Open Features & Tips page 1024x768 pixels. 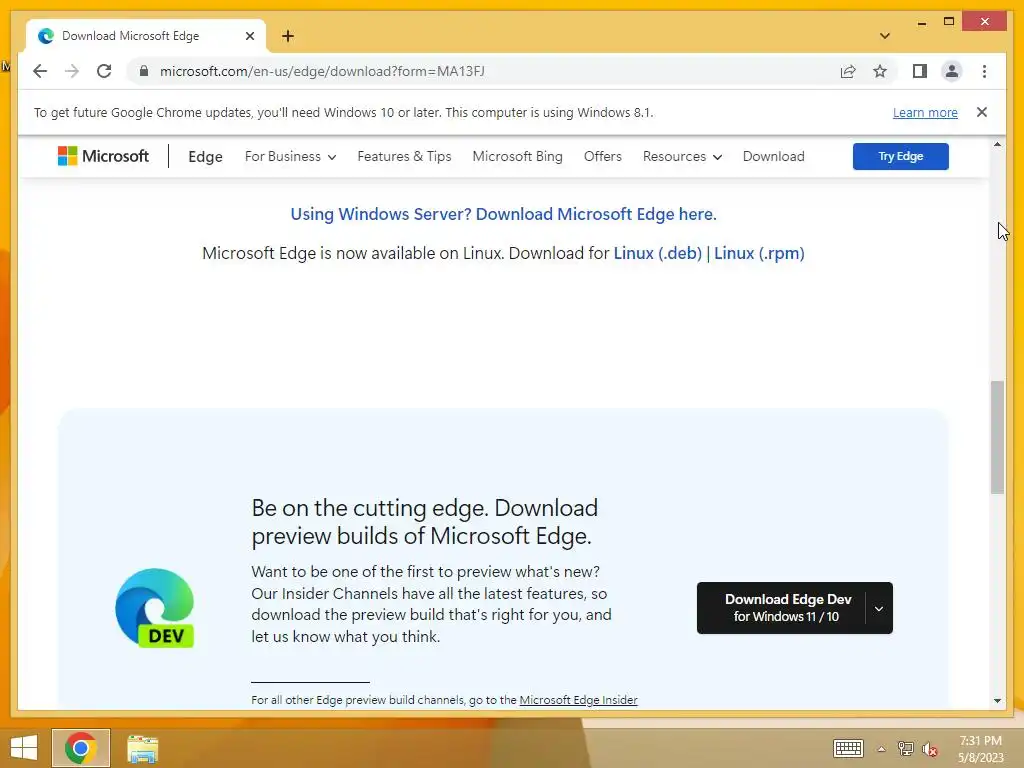[x=404, y=157]
